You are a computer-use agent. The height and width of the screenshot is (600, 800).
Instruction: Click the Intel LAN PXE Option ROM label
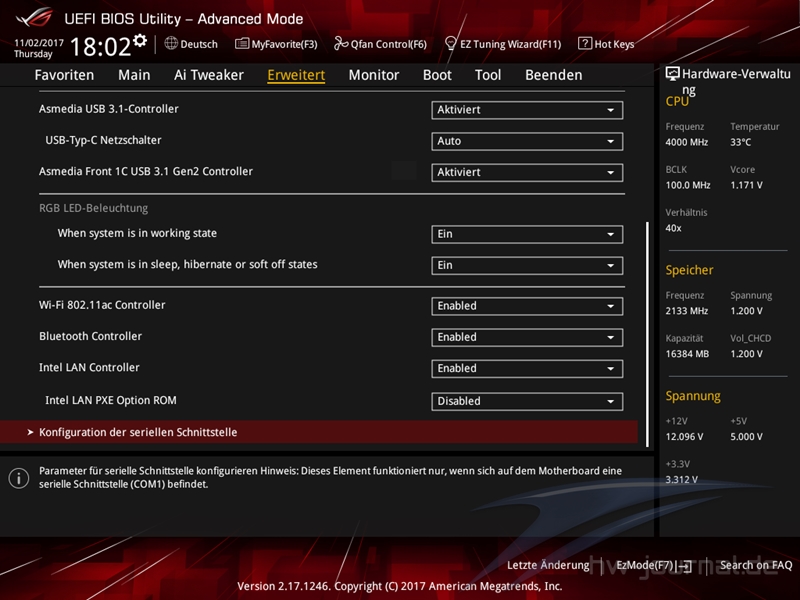pos(111,400)
